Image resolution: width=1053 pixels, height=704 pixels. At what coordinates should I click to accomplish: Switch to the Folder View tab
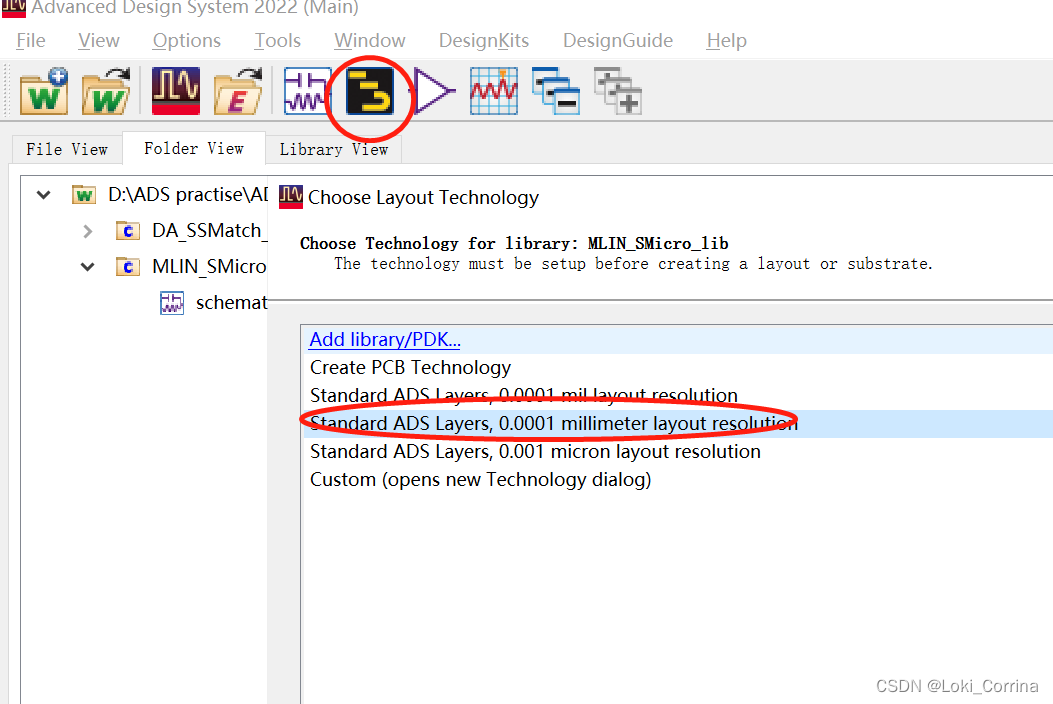[194, 148]
